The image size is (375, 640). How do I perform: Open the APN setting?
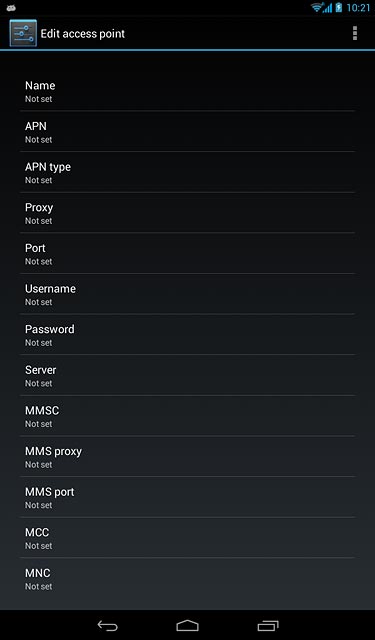[187, 131]
